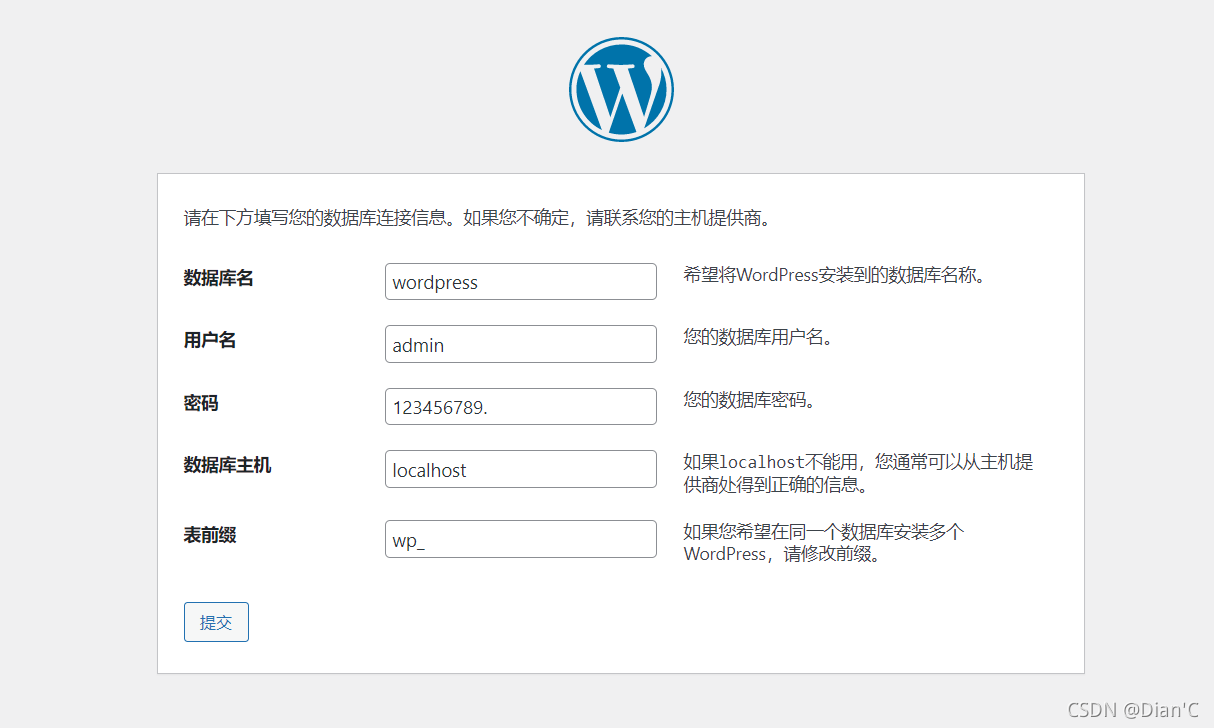Submit the form with the 提交 button
This screenshot has height=728, width=1214.
[x=216, y=622]
